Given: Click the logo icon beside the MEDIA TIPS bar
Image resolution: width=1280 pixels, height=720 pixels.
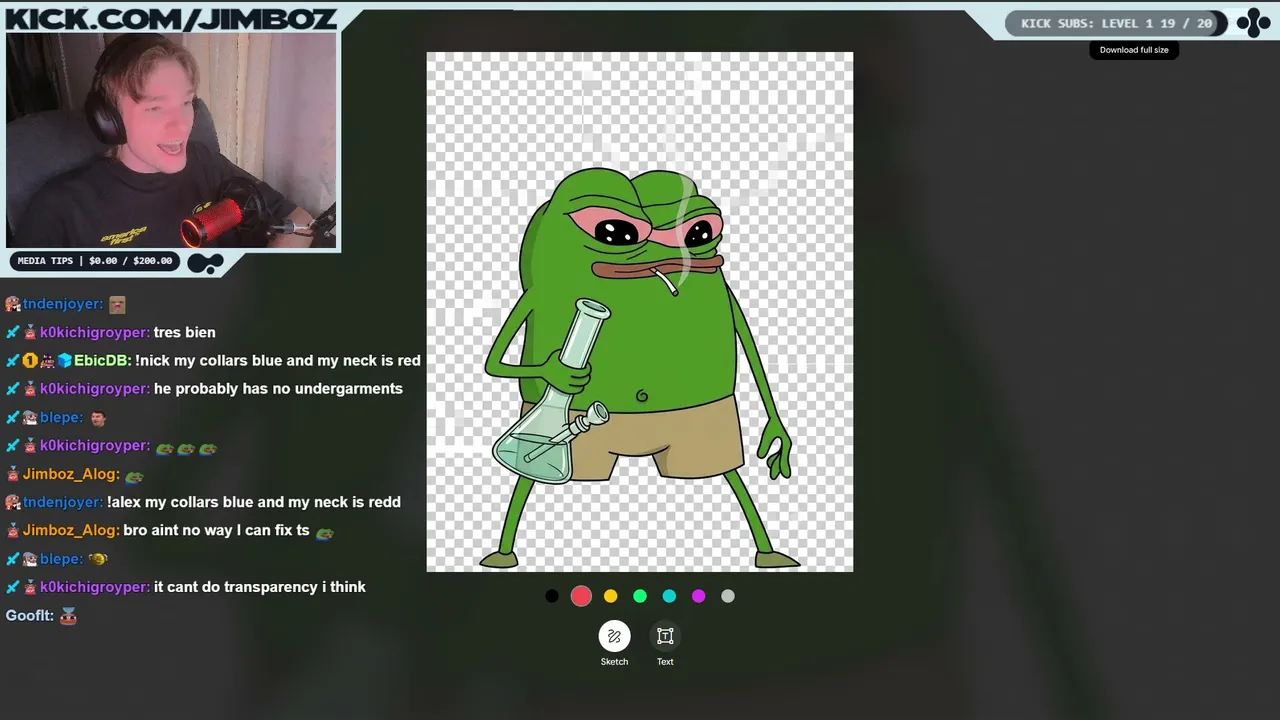Looking at the screenshot, I should click(205, 264).
